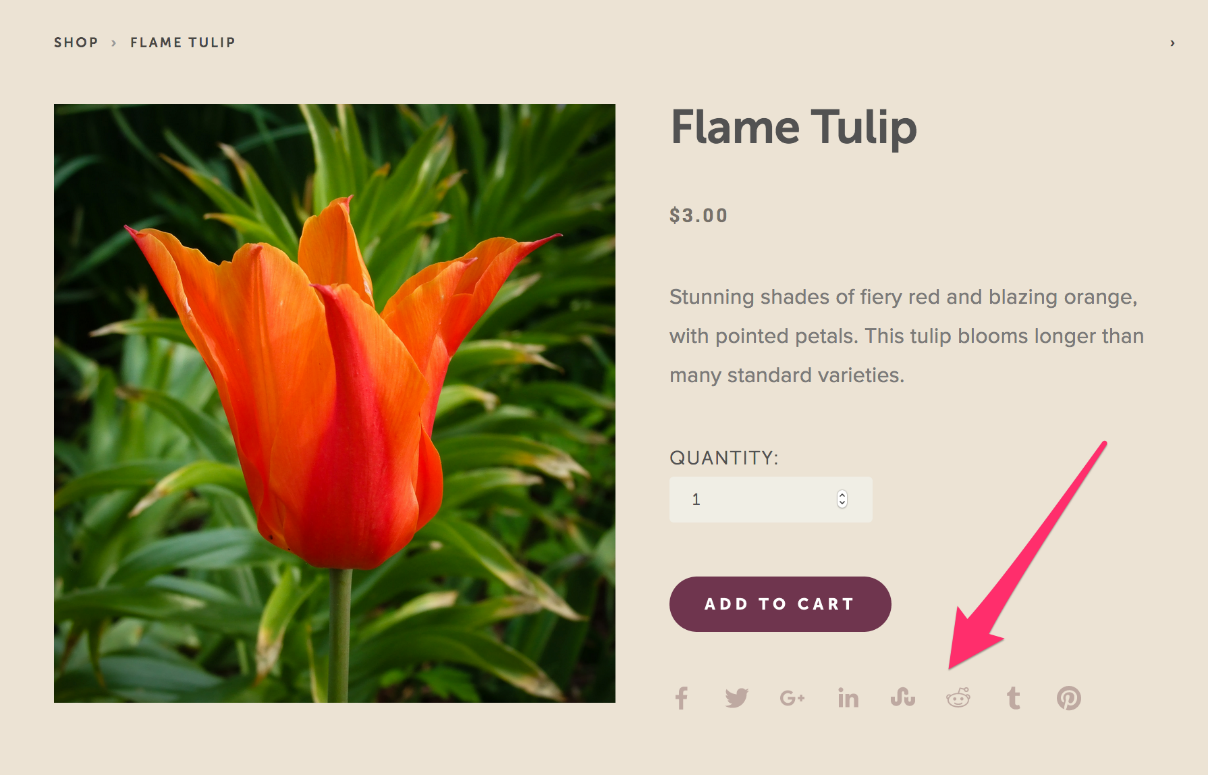1208x775 pixels.
Task: Share on LinkedIn
Action: pyautogui.click(x=848, y=698)
